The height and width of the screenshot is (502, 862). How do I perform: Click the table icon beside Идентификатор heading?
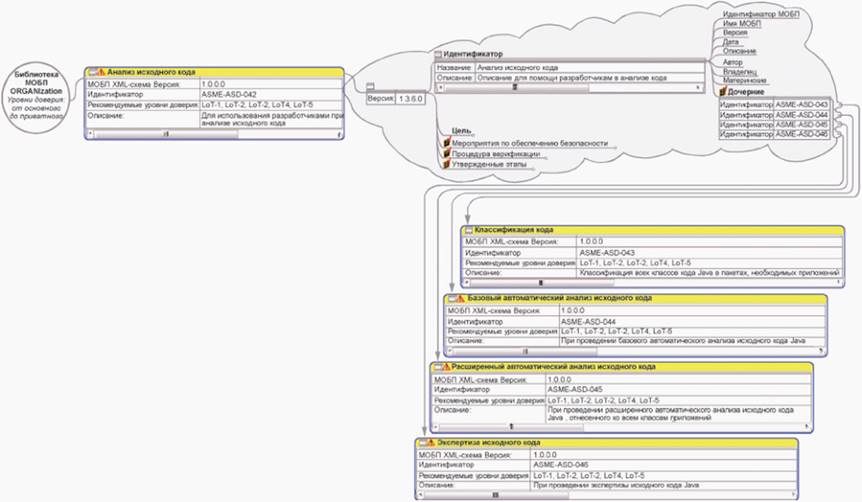click(438, 54)
